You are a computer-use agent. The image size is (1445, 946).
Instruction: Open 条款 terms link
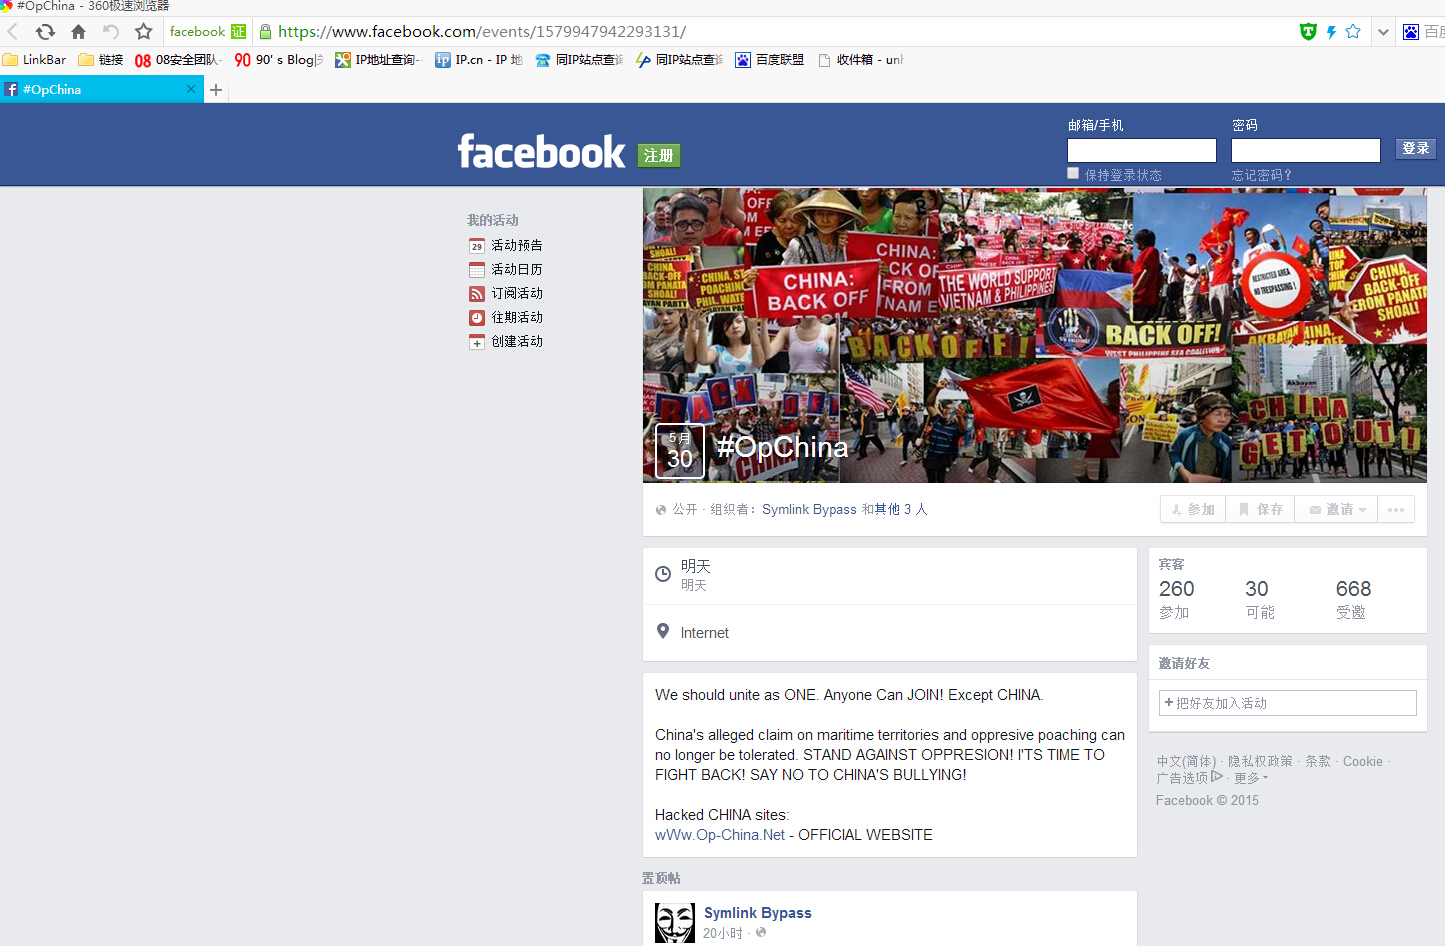coord(1318,761)
